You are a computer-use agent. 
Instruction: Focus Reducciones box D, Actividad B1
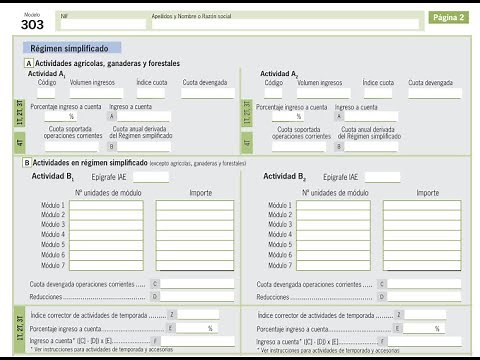pos(197,296)
